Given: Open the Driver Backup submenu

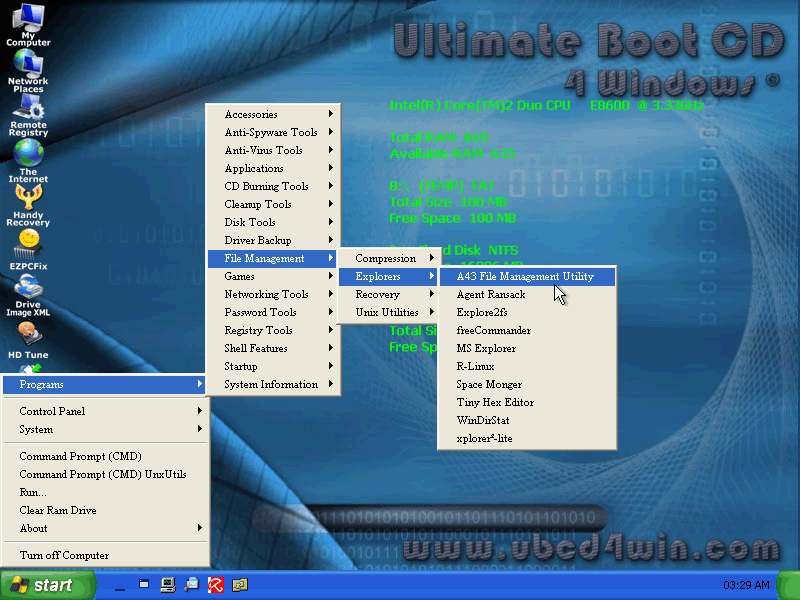Looking at the screenshot, I should (272, 240).
